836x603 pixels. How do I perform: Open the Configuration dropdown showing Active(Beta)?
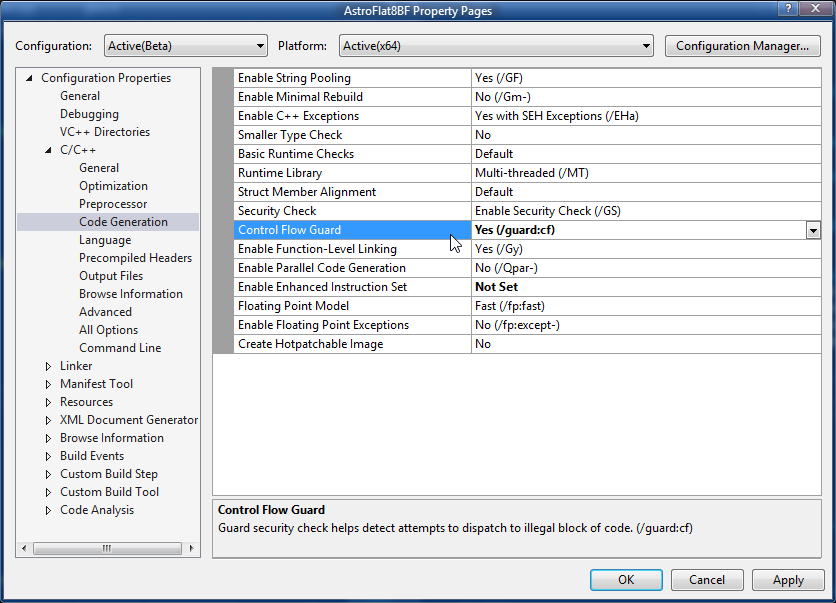(186, 46)
